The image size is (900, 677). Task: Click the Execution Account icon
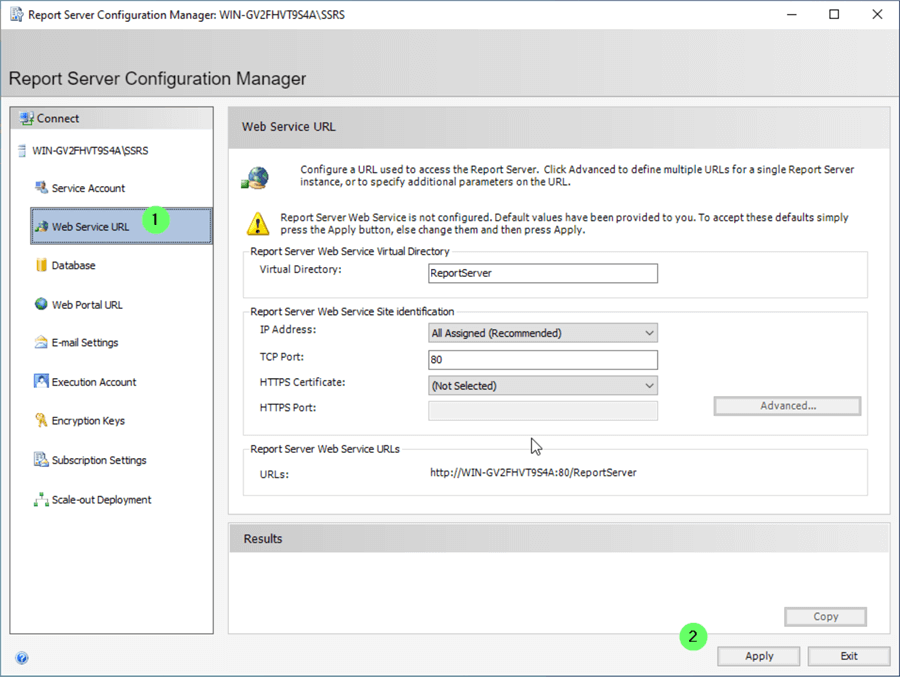pyautogui.click(x=41, y=382)
